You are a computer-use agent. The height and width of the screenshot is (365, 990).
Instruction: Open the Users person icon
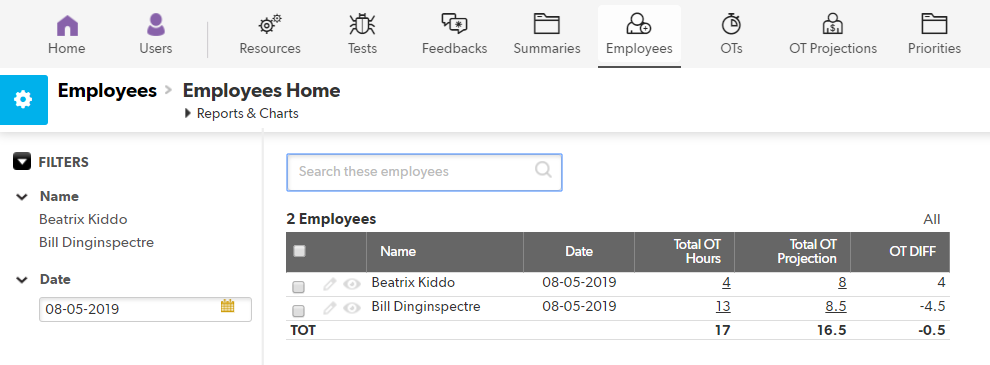pos(155,25)
